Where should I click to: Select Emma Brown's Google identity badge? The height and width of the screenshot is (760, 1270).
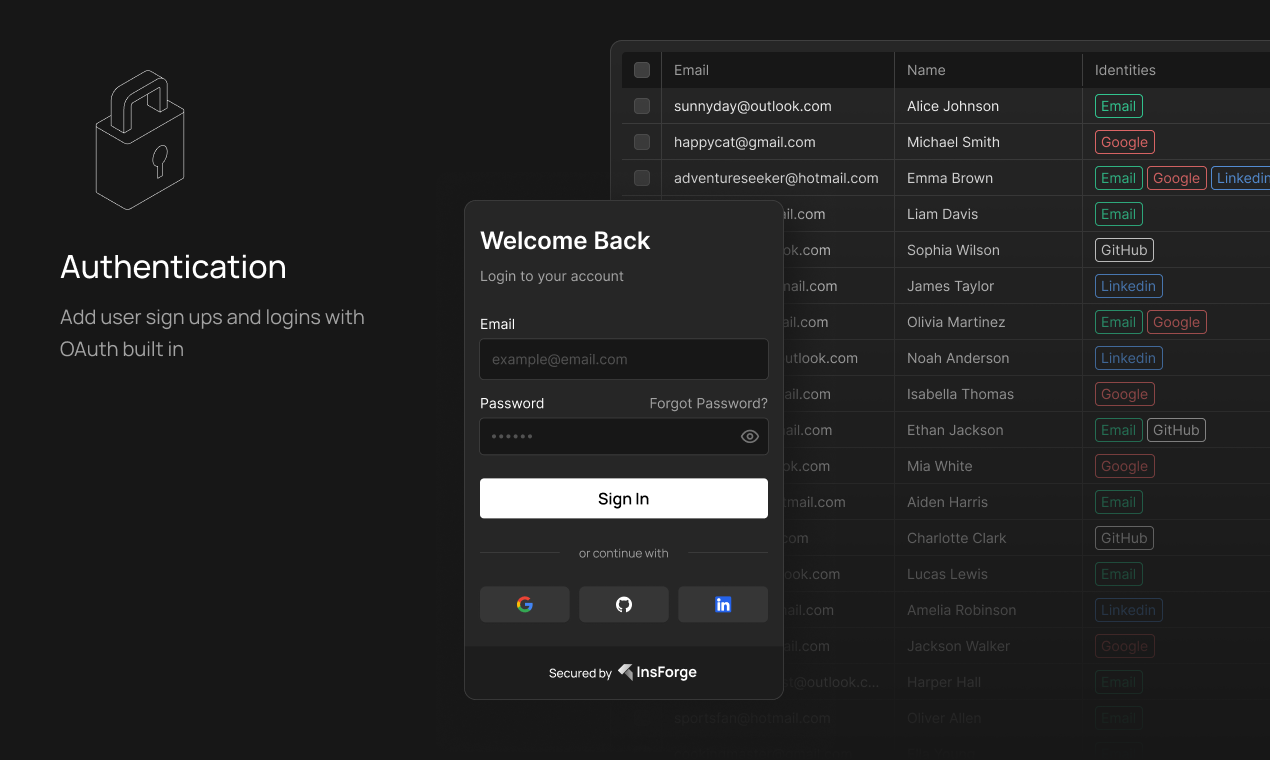pos(1176,177)
